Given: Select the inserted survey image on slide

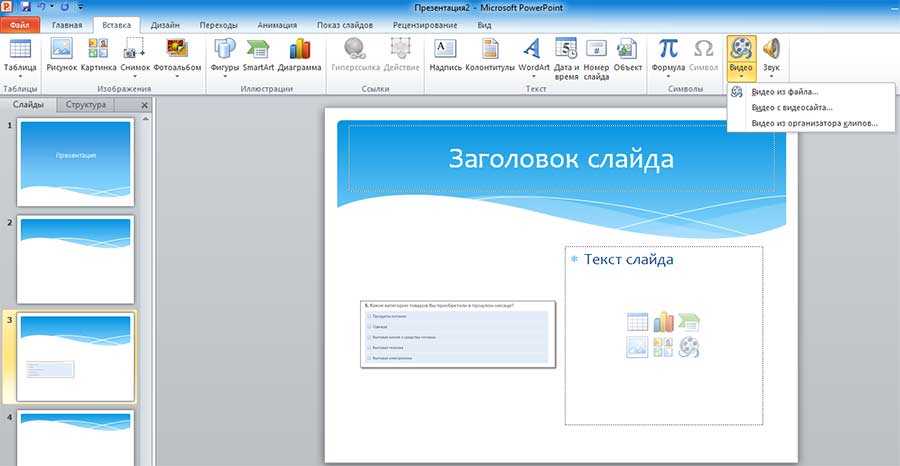Looking at the screenshot, I should pyautogui.click(x=458, y=334).
